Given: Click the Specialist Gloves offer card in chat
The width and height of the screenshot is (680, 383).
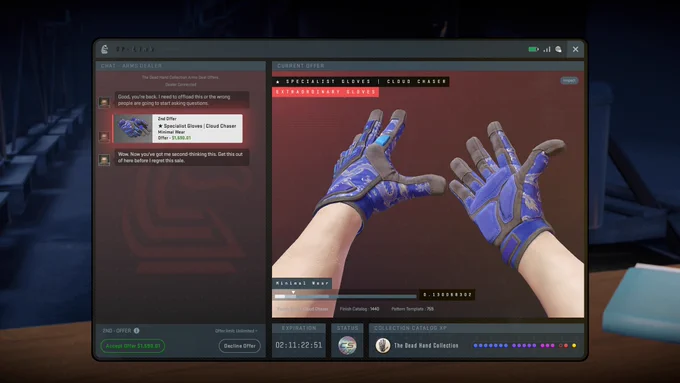Looking at the screenshot, I should tap(178, 128).
